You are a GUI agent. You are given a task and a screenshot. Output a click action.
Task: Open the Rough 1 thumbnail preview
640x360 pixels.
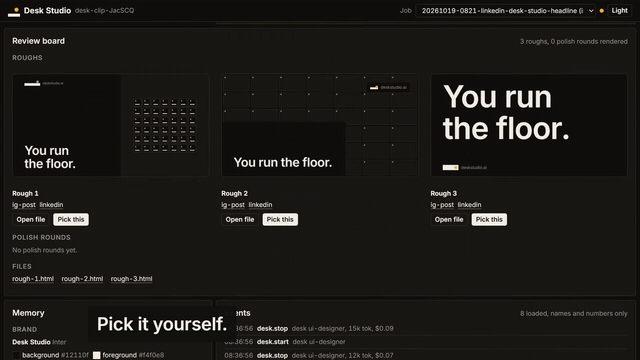pos(111,125)
